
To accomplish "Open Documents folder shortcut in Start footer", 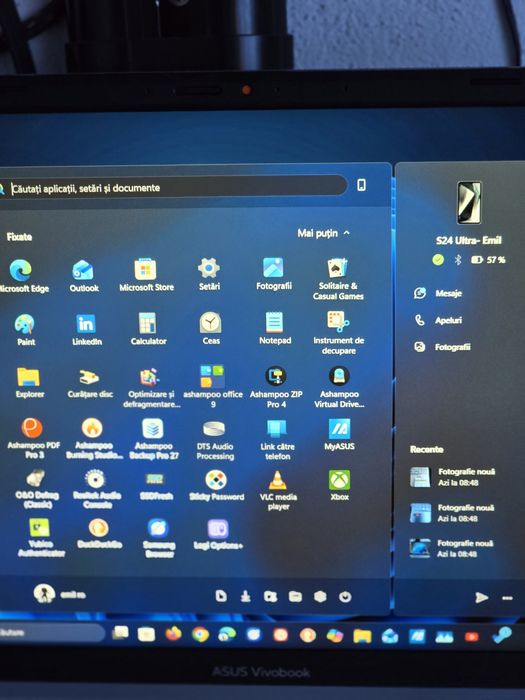I will [221, 596].
